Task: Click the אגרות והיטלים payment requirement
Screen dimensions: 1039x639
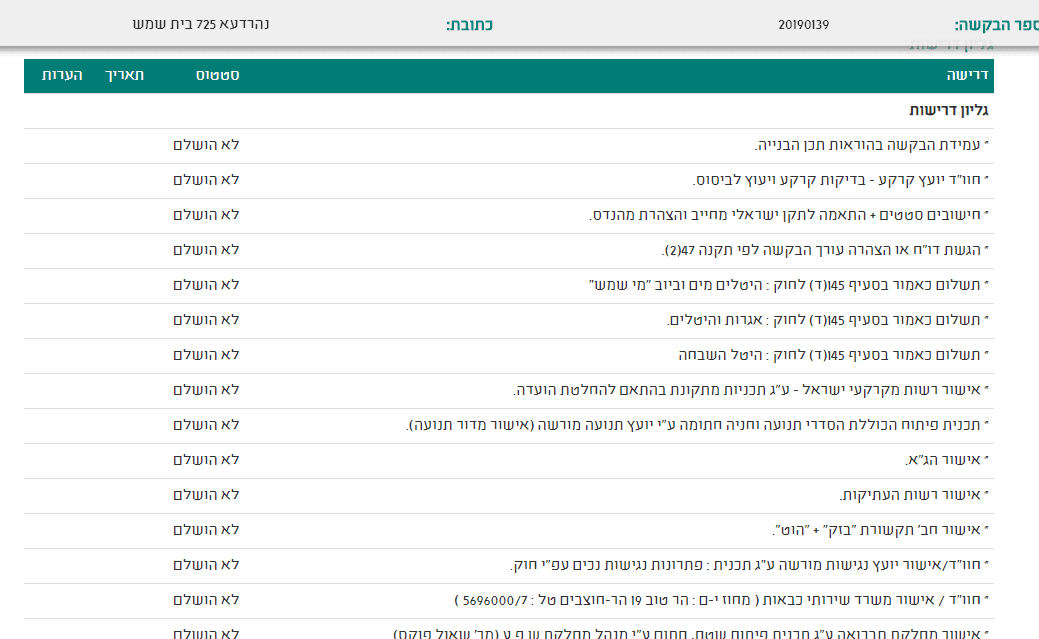Action: [x=826, y=321]
